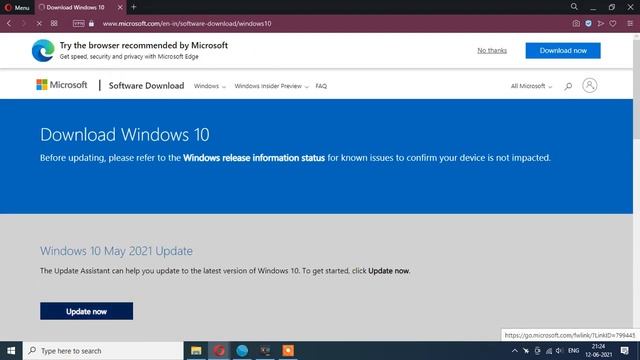This screenshot has width=640, height=360.
Task: Toggle the VPN badge in address bar
Action: click(x=78, y=24)
